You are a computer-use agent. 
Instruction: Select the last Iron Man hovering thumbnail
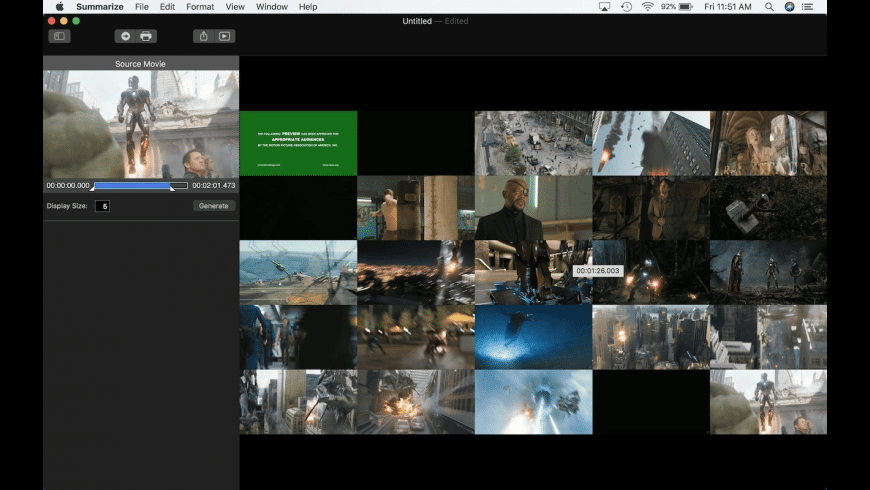(768, 402)
